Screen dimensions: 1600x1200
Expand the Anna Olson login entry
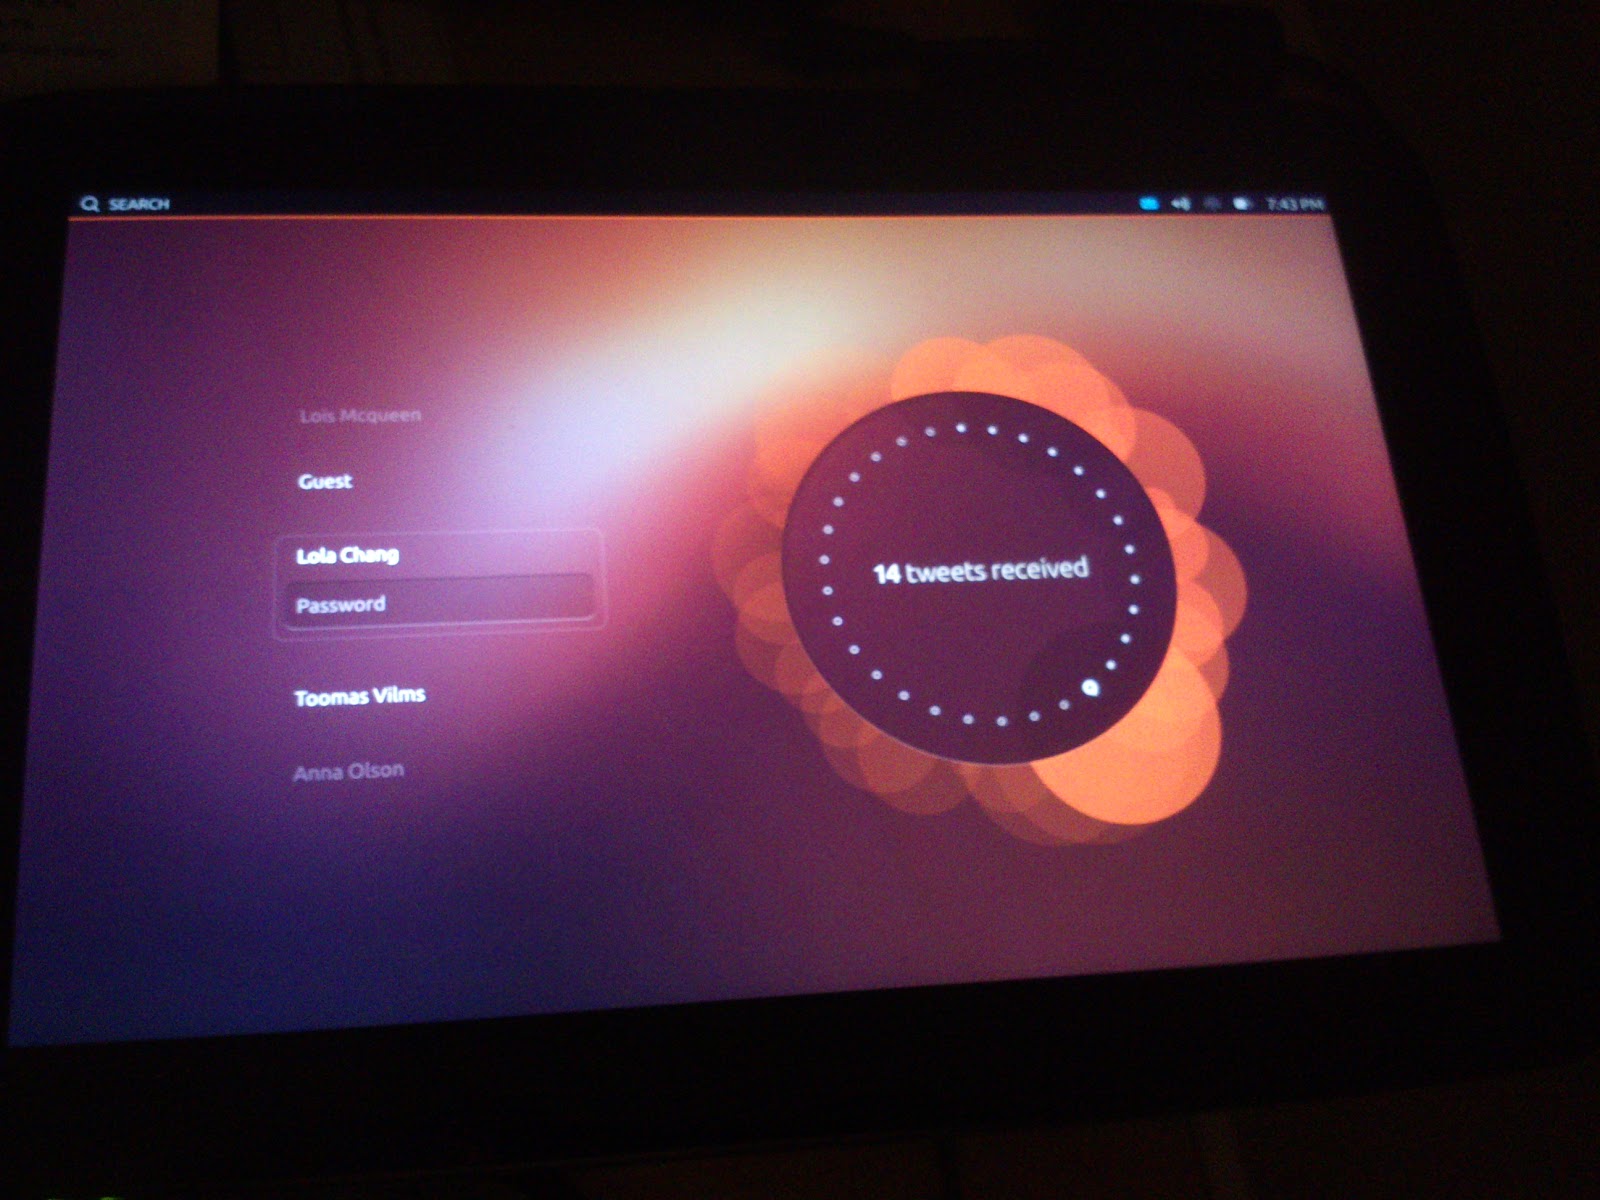pos(348,770)
